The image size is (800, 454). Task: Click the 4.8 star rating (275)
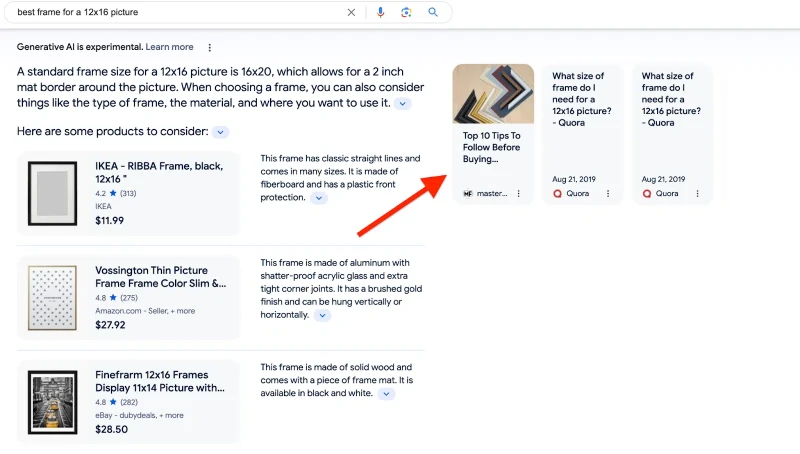pos(116,298)
